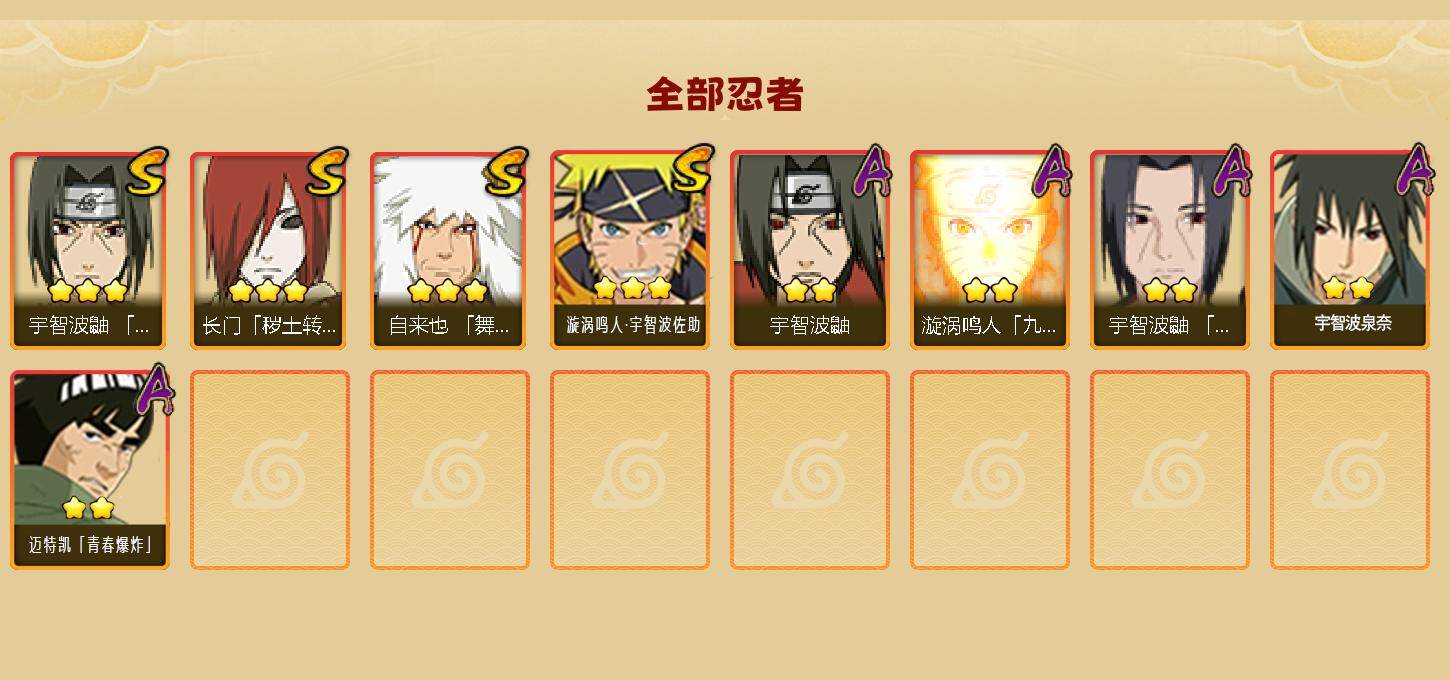Screen dimensions: 1450x680
Task: Click the A rank badge on 宇智波泉奈 card
Action: 1414,169
